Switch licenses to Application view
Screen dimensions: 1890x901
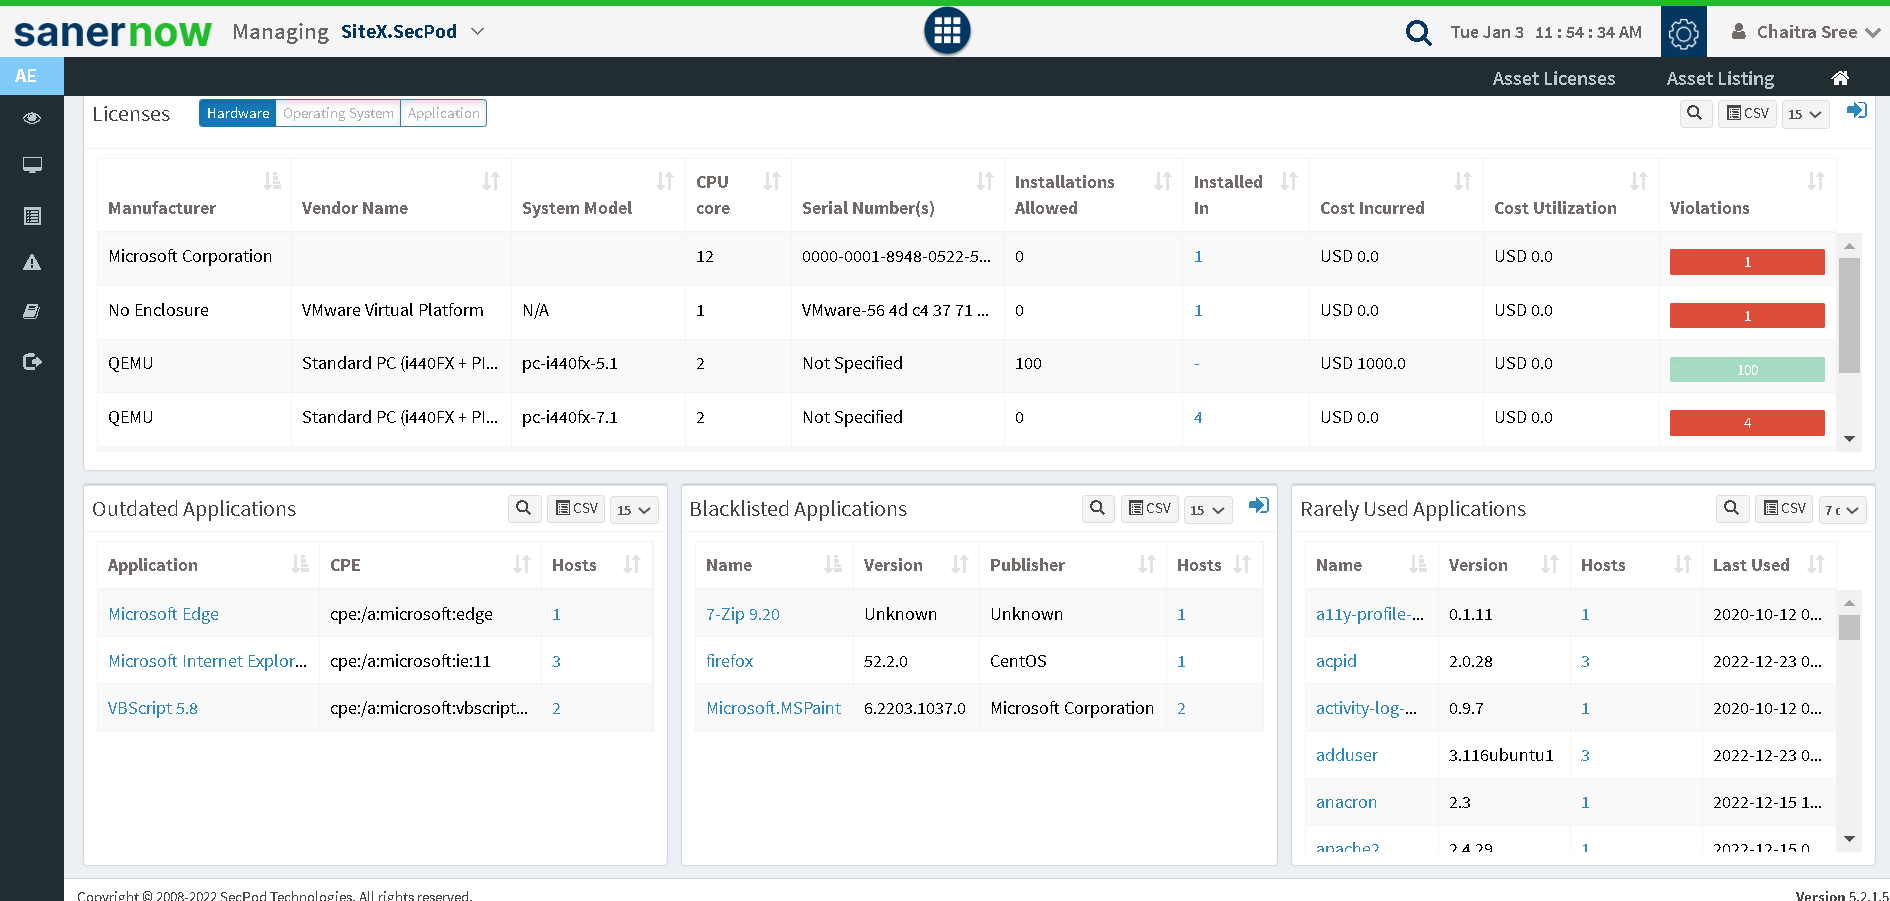pos(443,113)
